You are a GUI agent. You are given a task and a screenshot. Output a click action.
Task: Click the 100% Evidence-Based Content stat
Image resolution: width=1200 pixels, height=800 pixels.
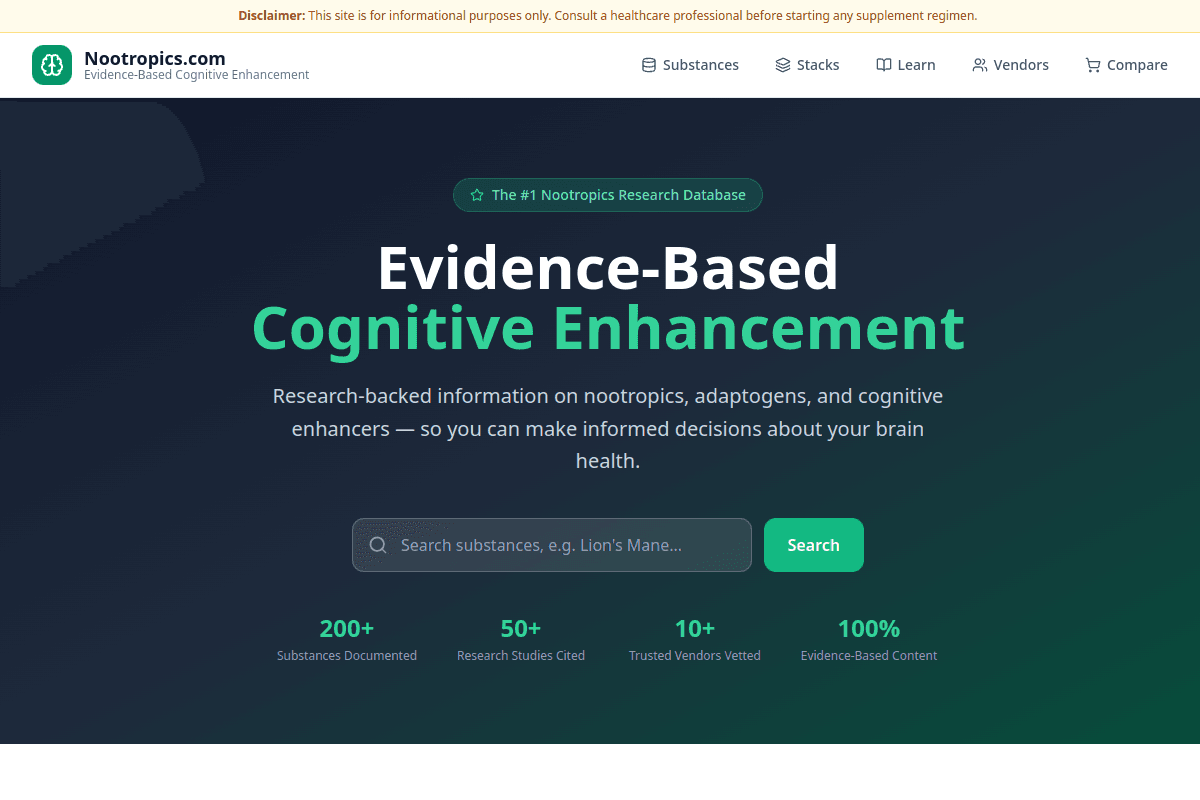[869, 640]
